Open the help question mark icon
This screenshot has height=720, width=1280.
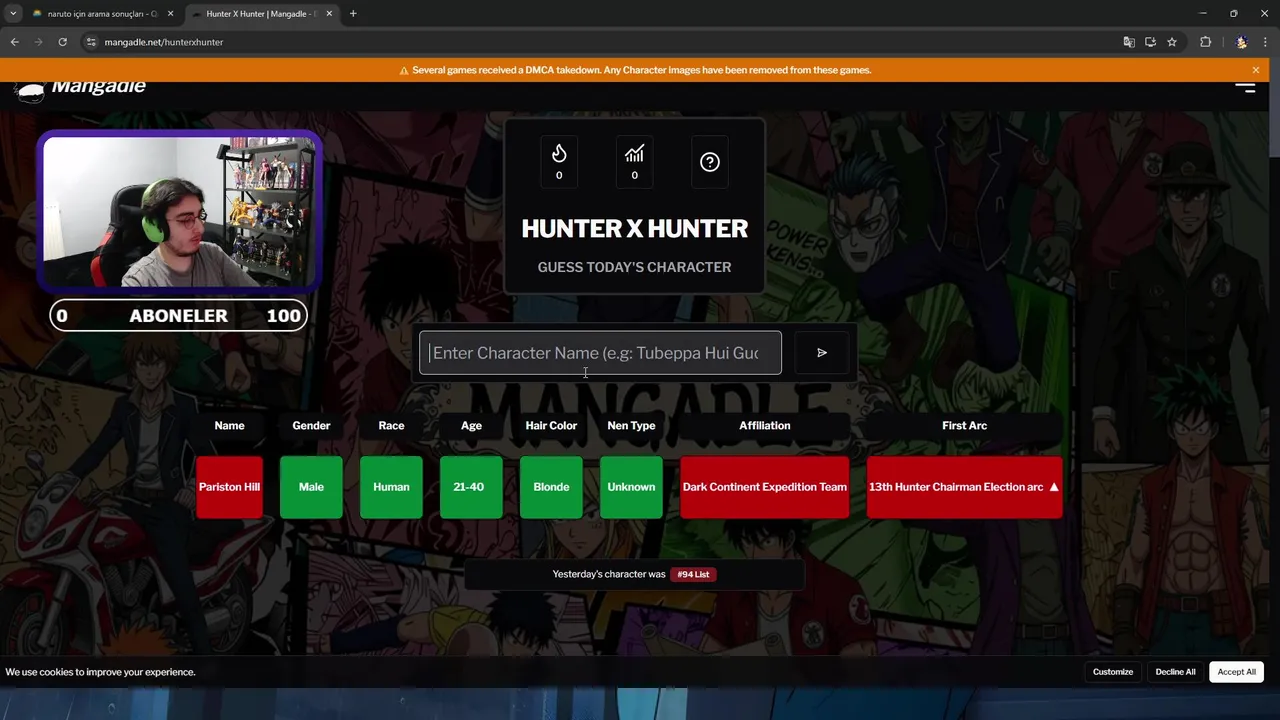coord(710,162)
